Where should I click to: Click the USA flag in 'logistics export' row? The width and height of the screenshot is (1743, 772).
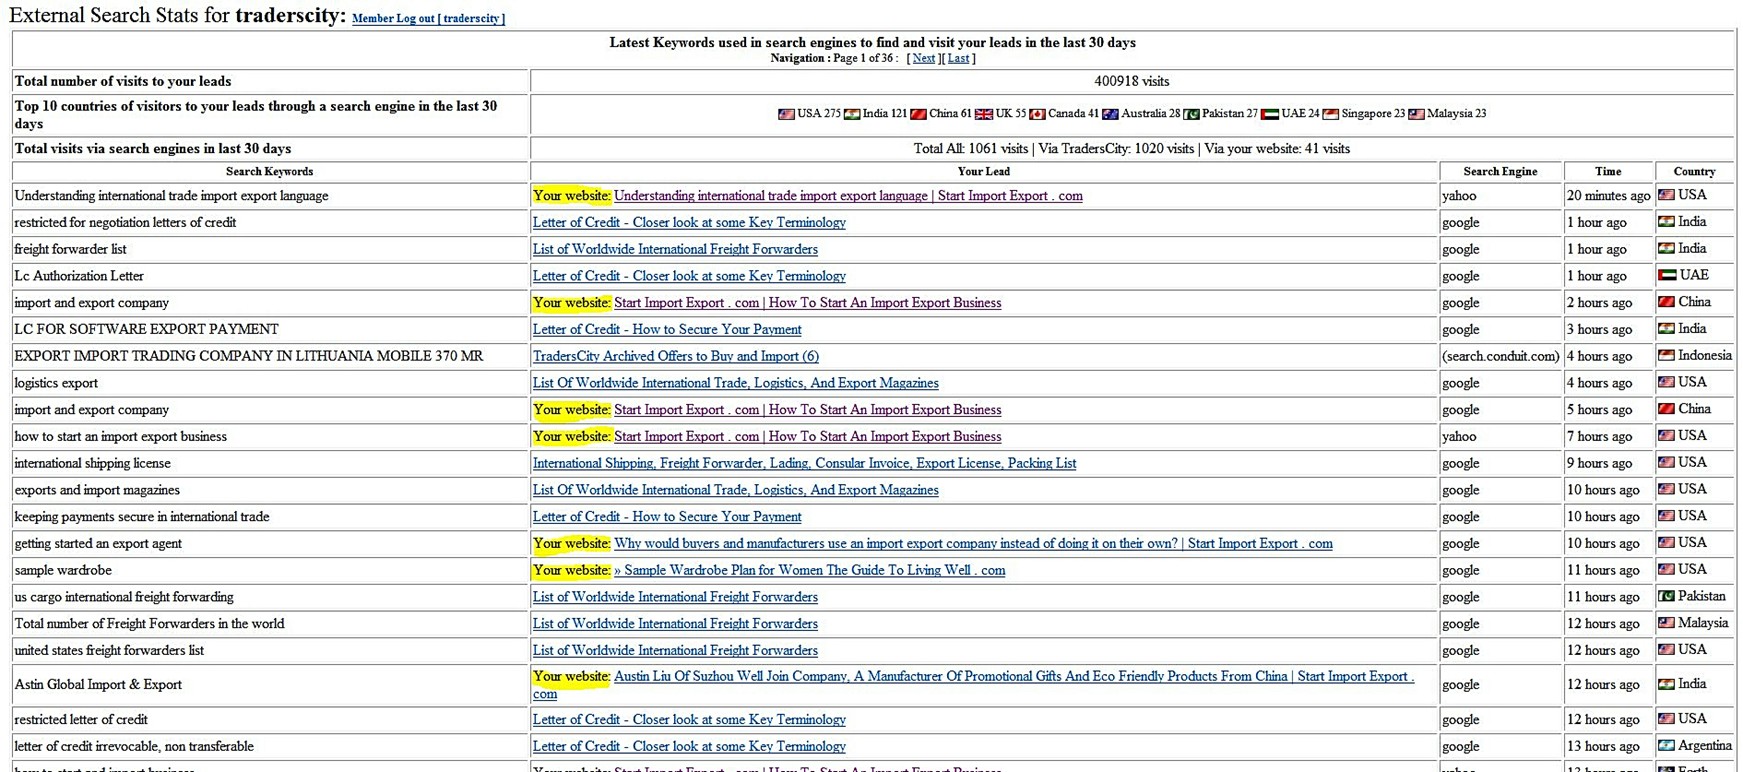click(x=1666, y=382)
